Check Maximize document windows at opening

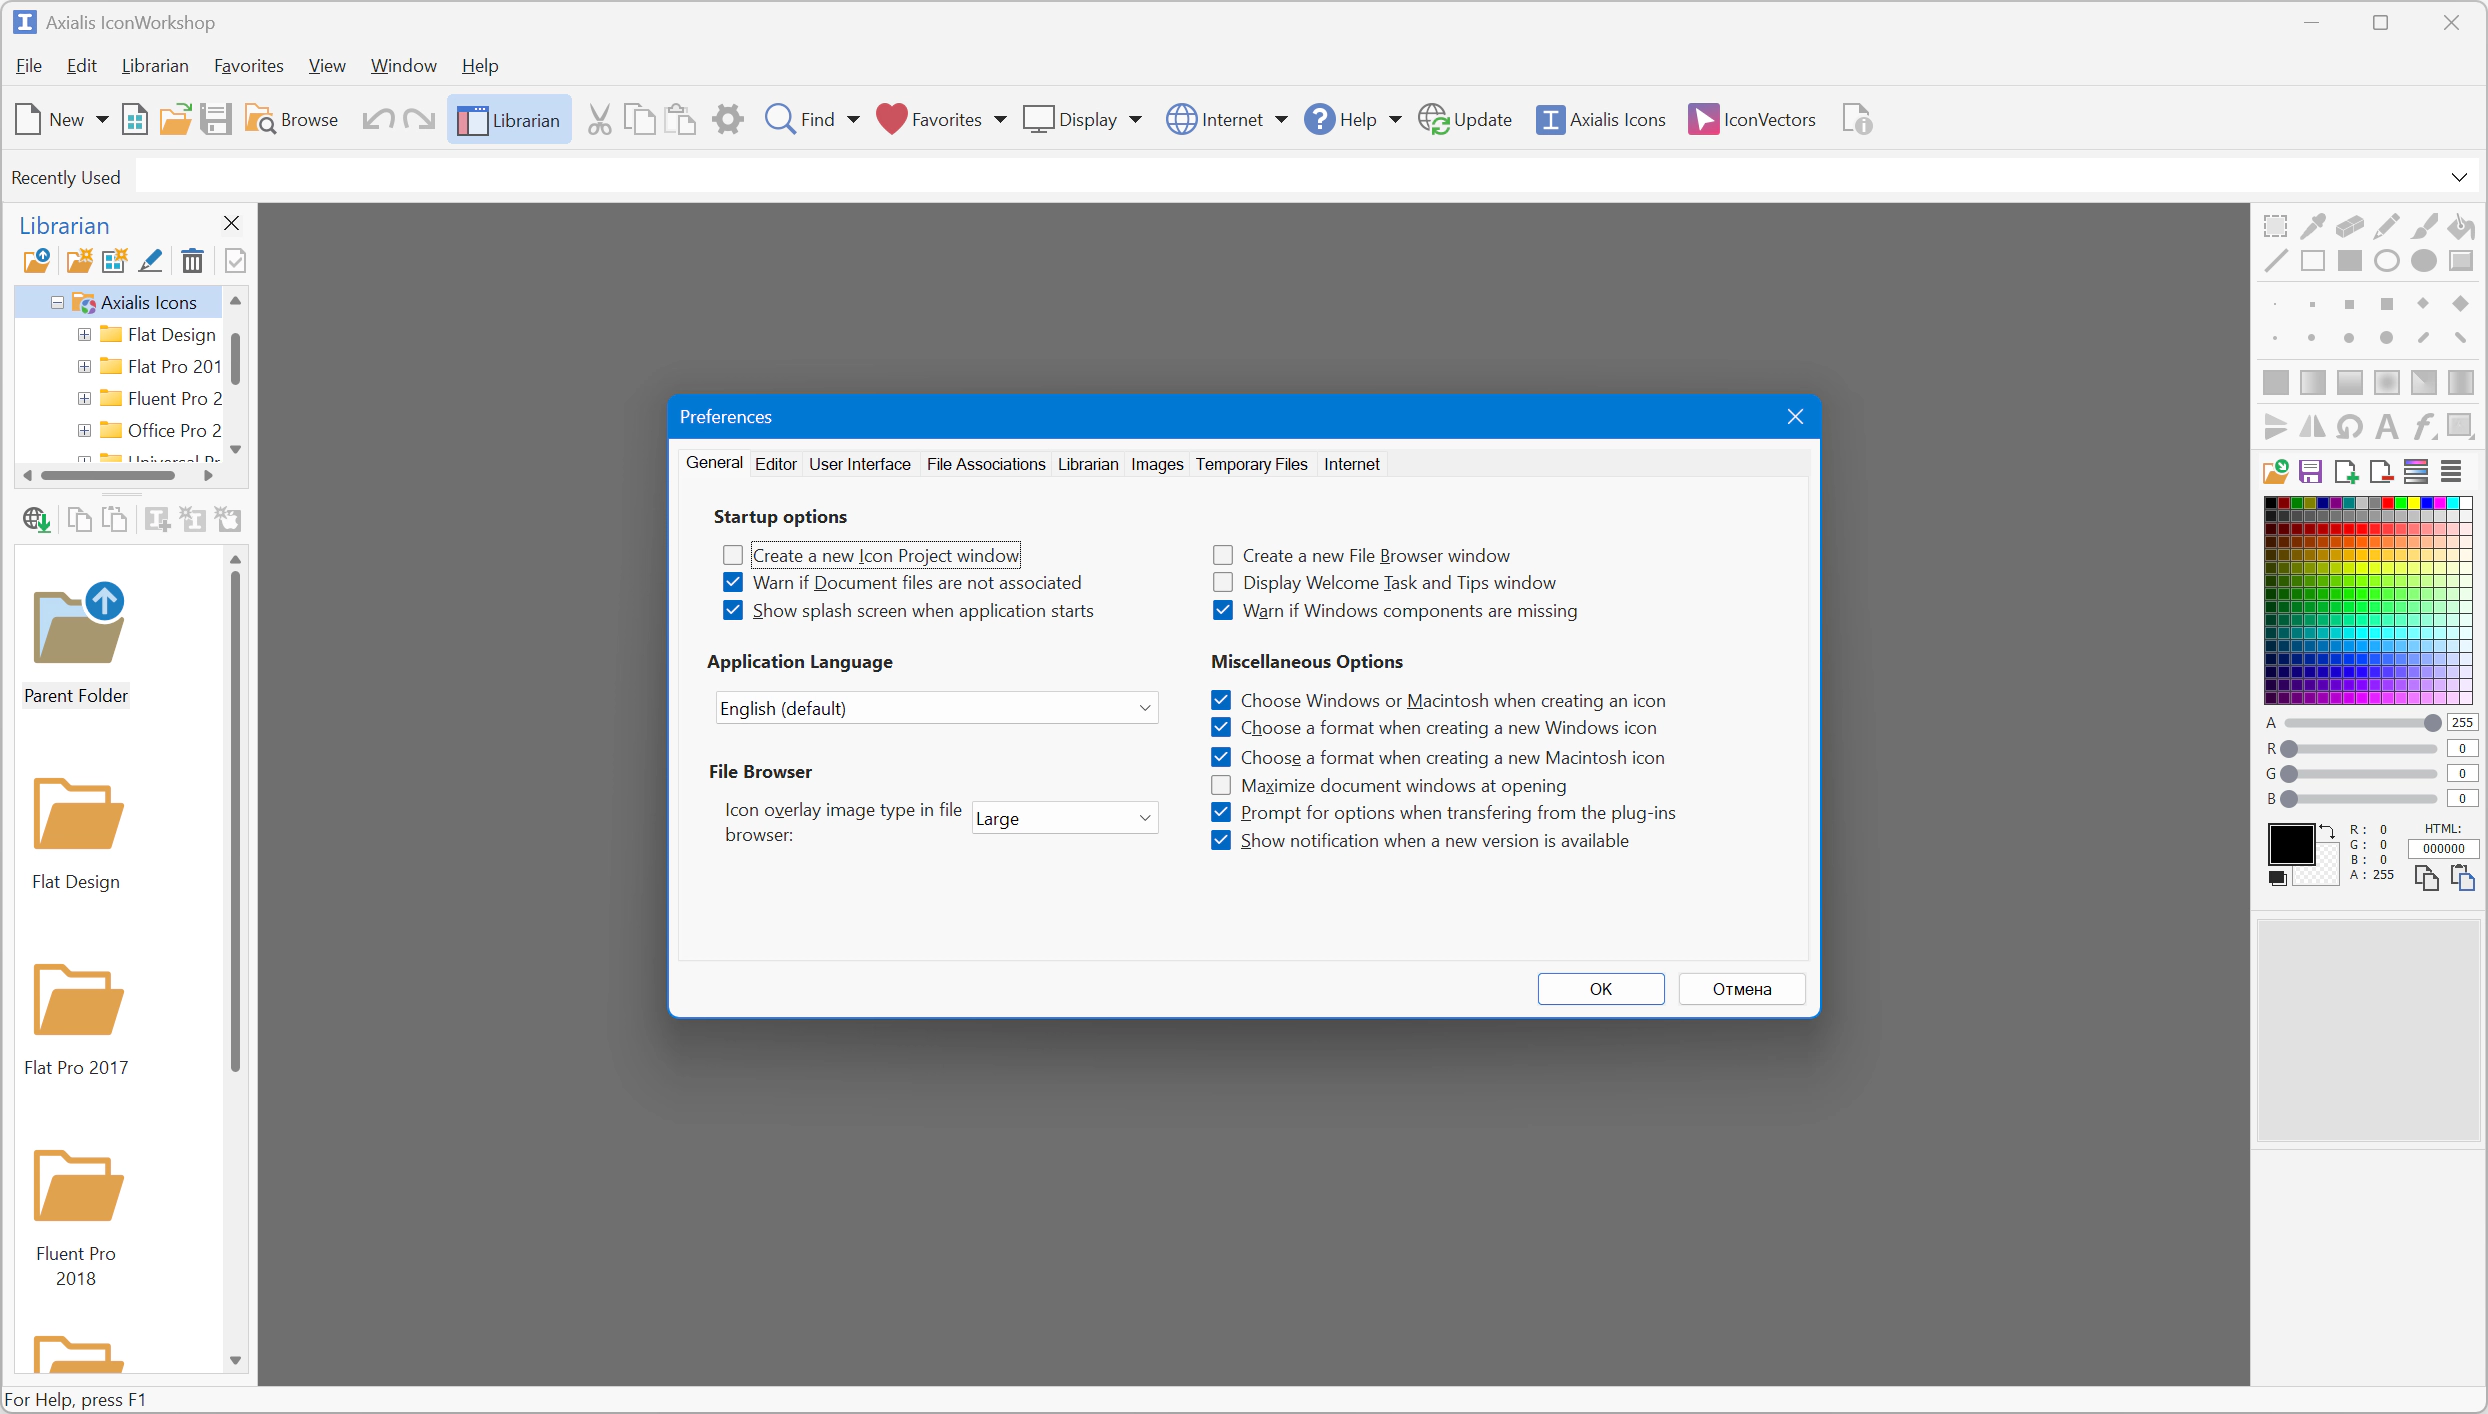(1221, 786)
